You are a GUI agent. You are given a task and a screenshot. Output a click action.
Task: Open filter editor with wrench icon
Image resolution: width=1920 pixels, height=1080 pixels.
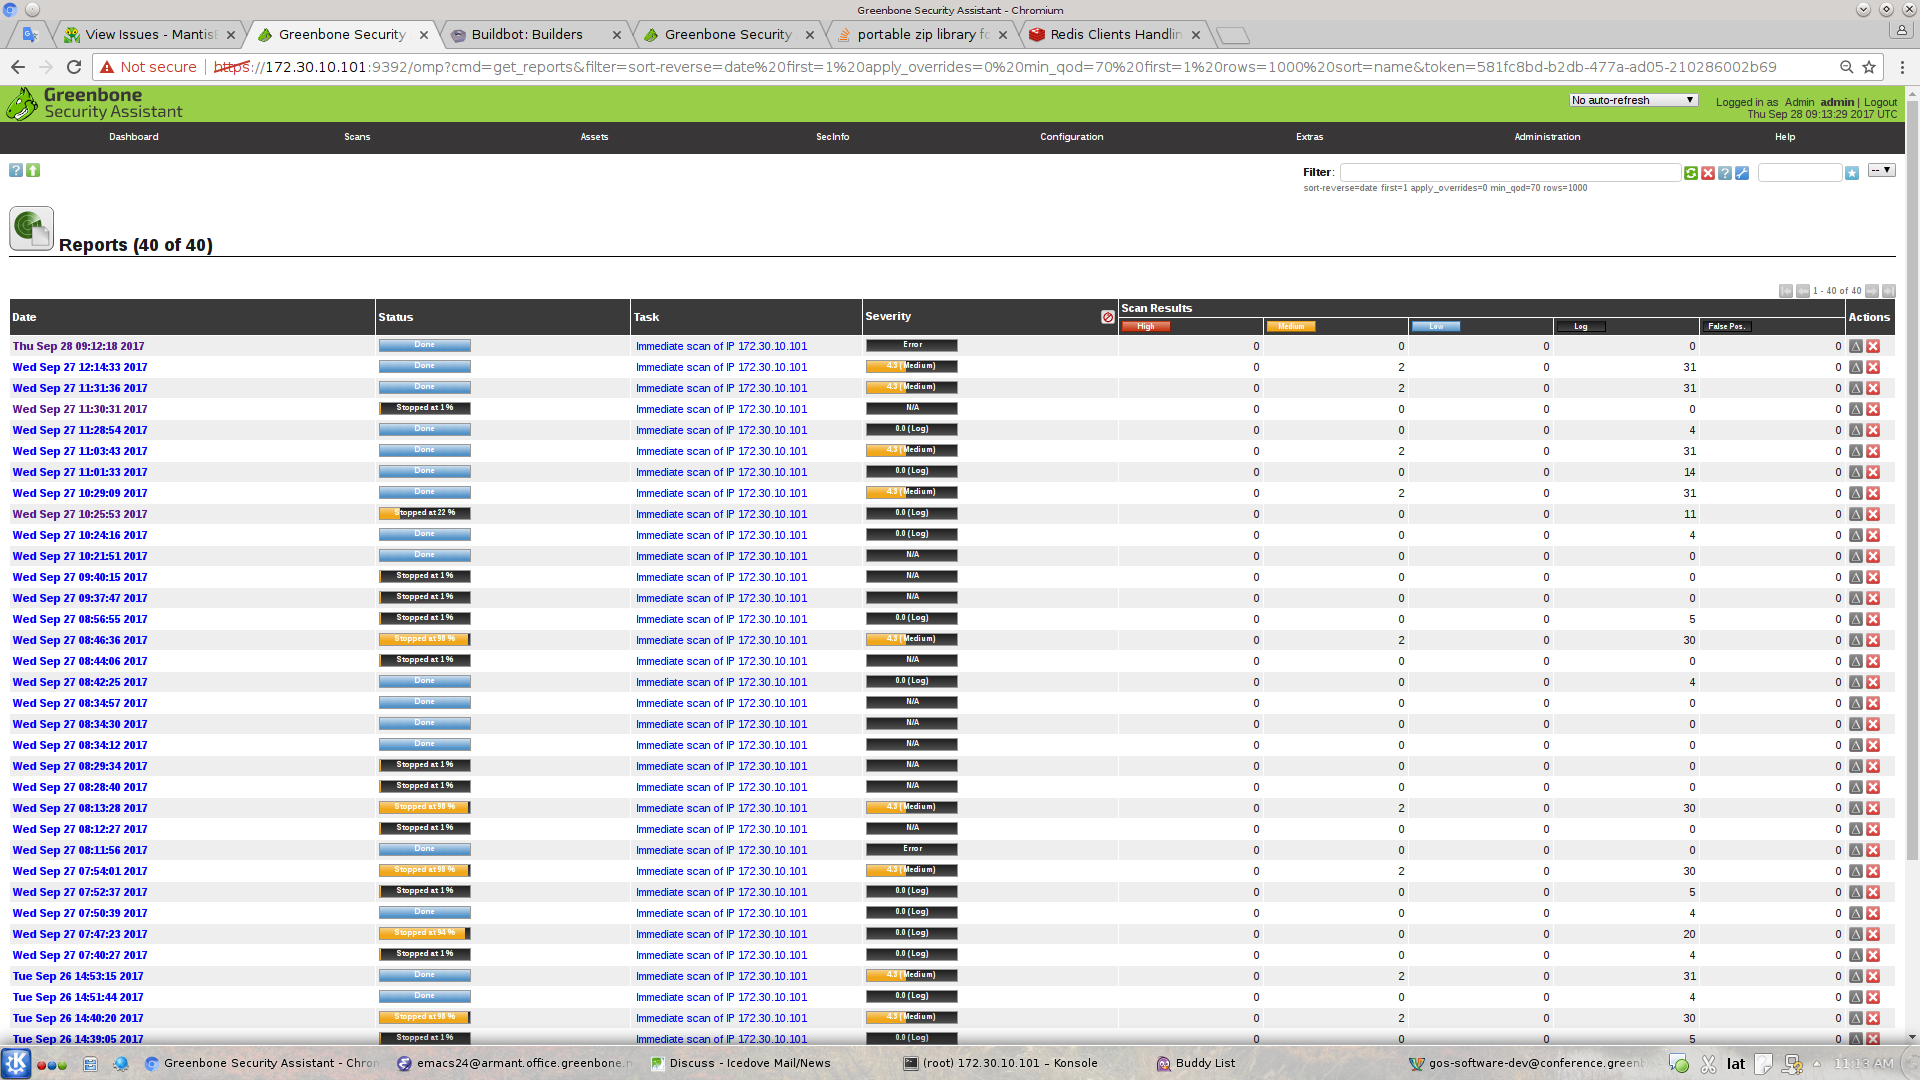(x=1742, y=174)
